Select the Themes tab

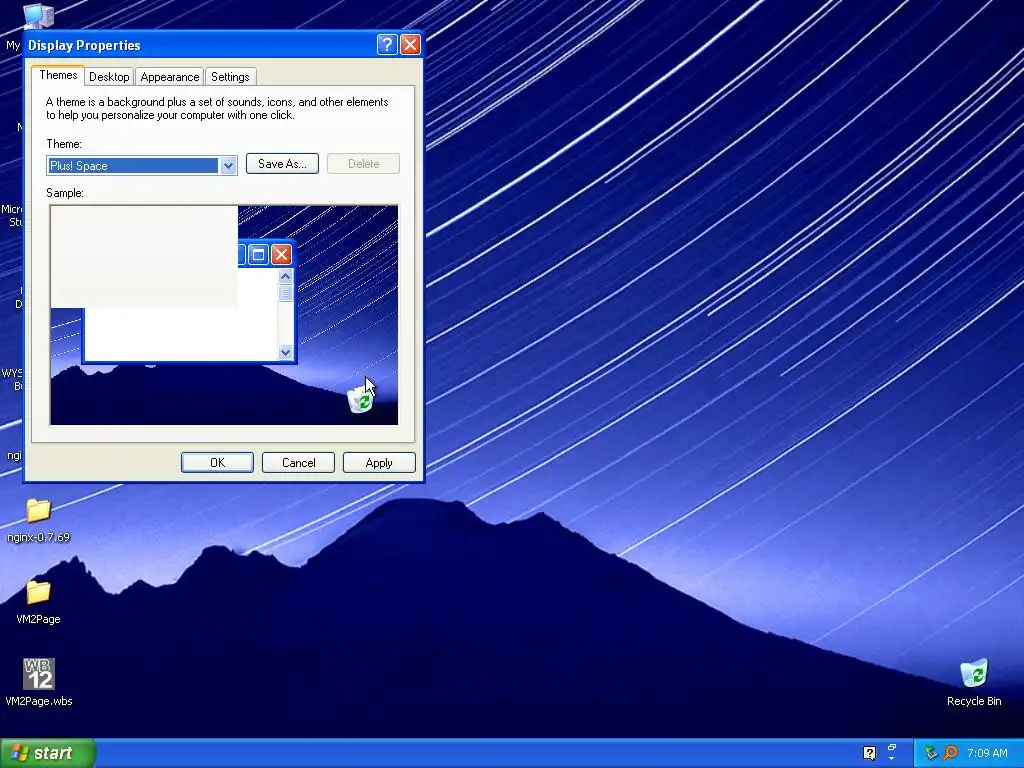pyautogui.click(x=58, y=75)
